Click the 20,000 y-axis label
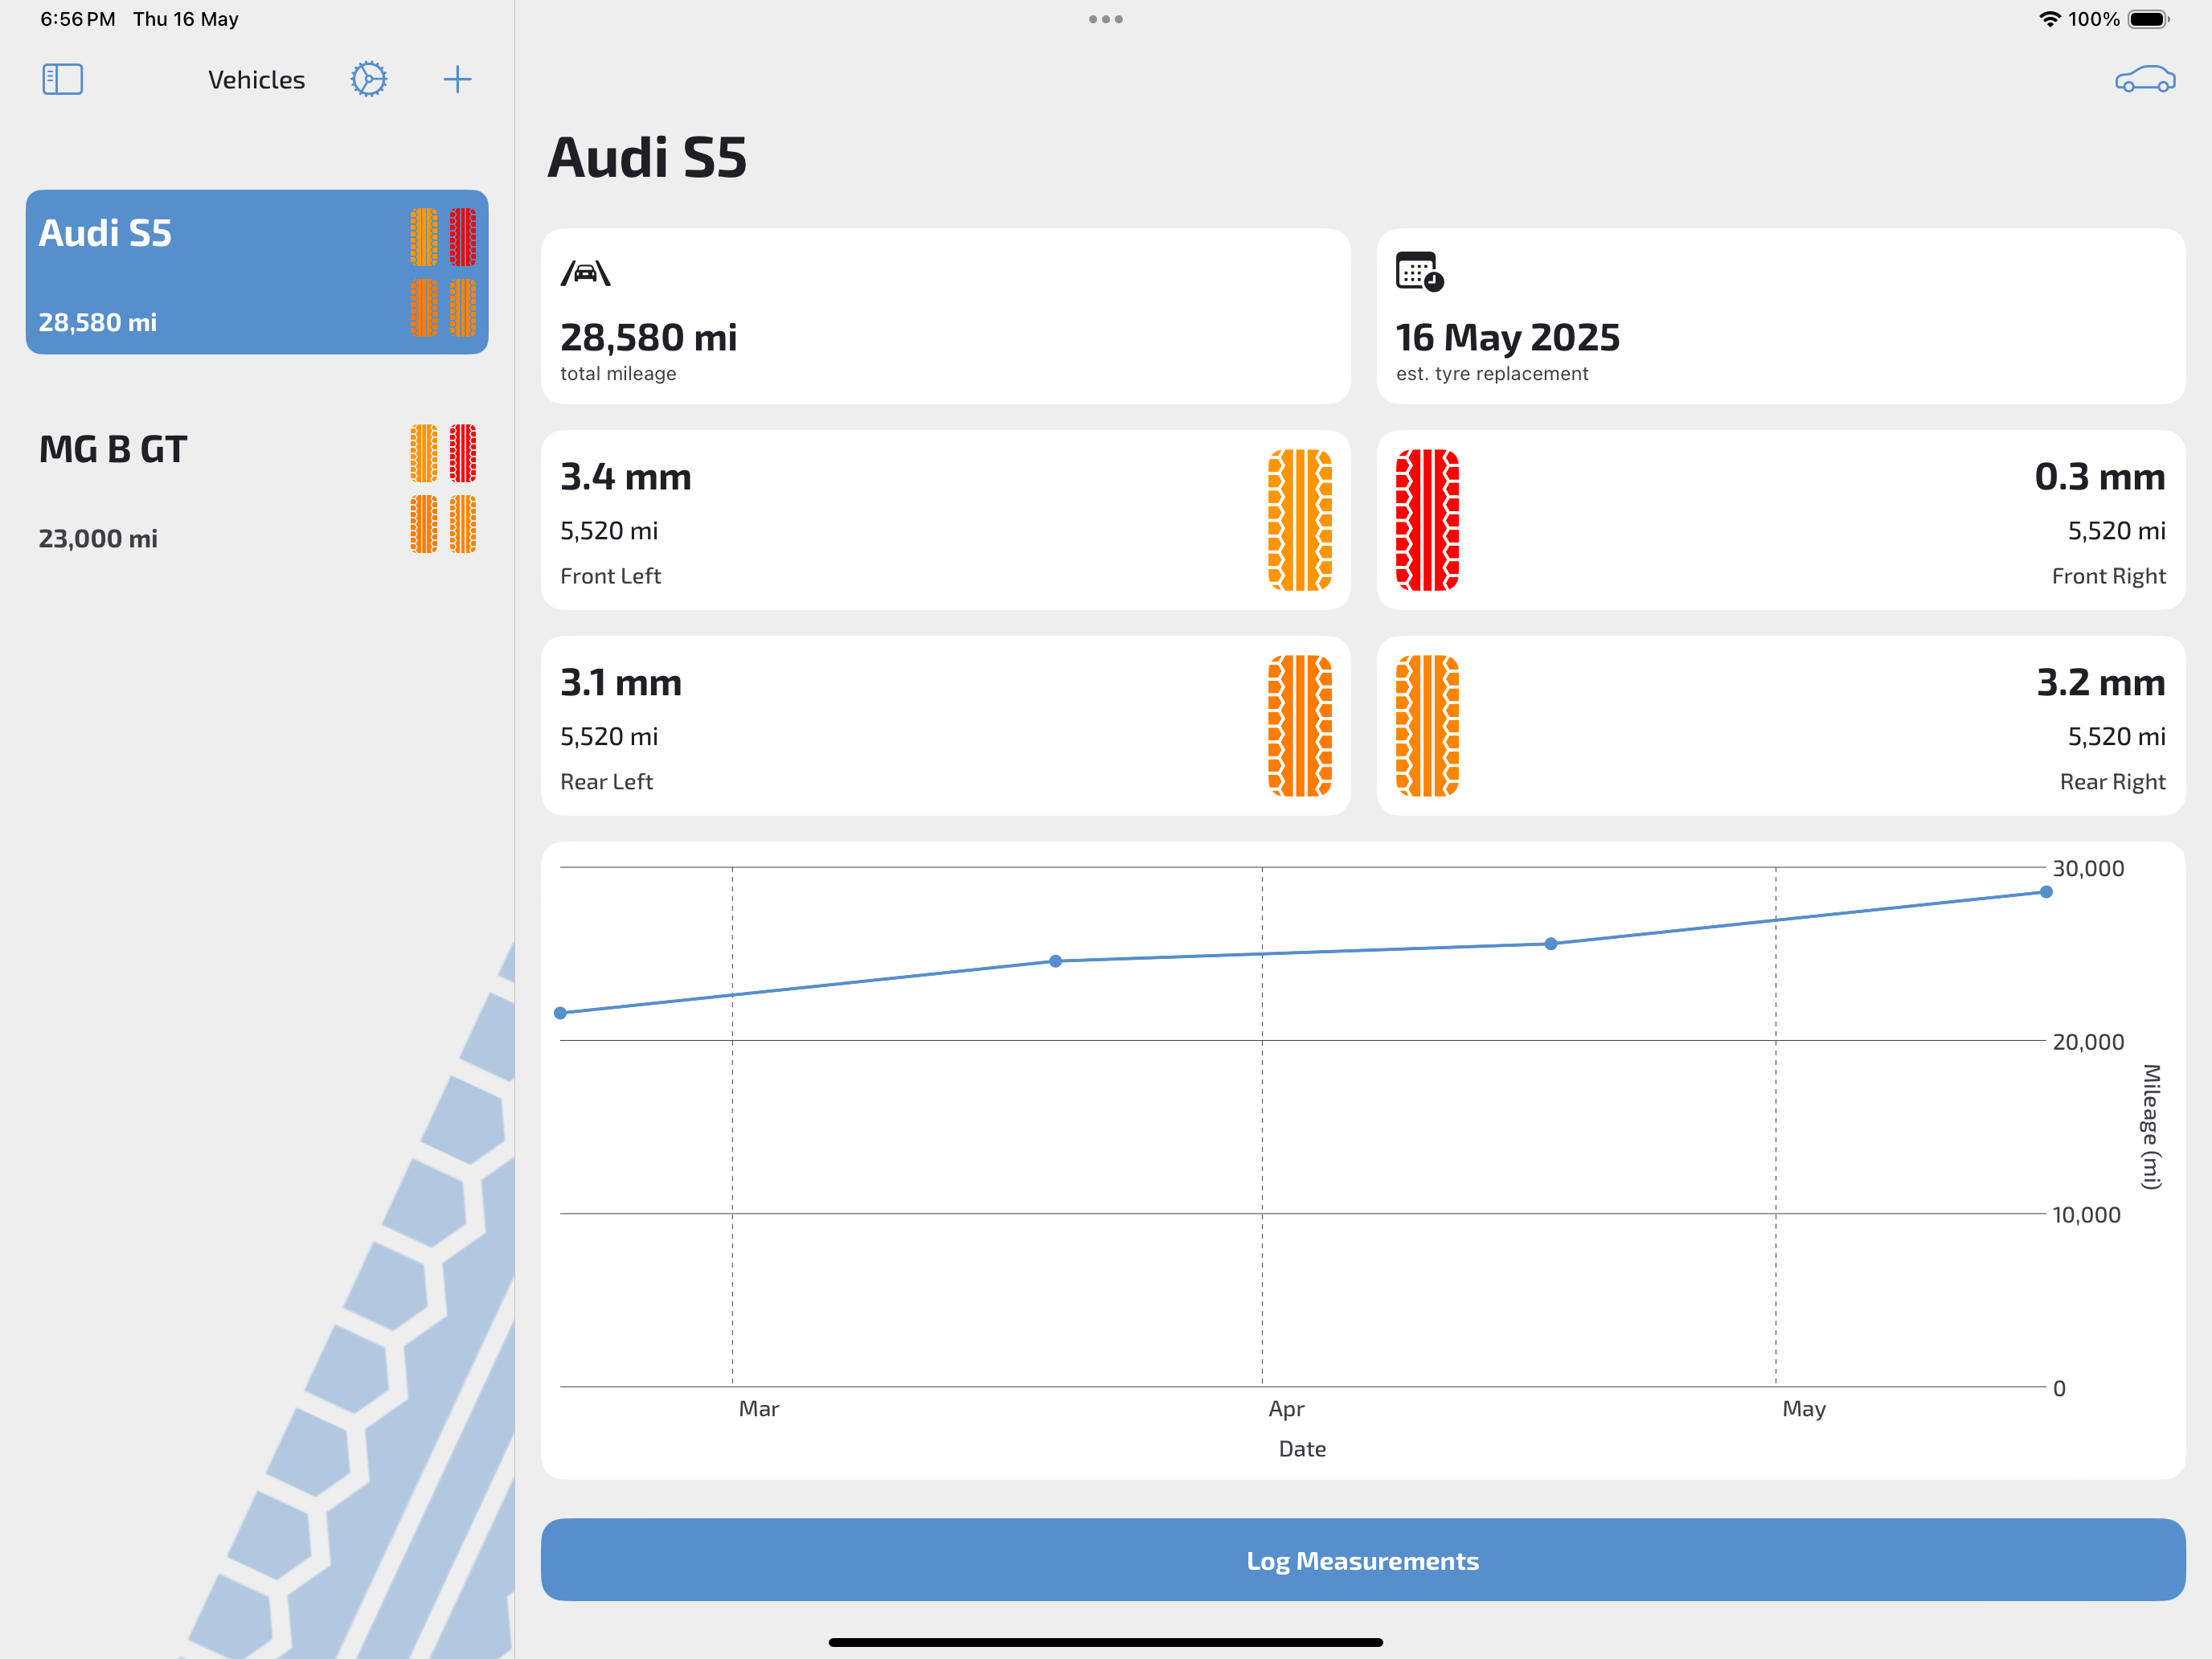 point(2088,1042)
